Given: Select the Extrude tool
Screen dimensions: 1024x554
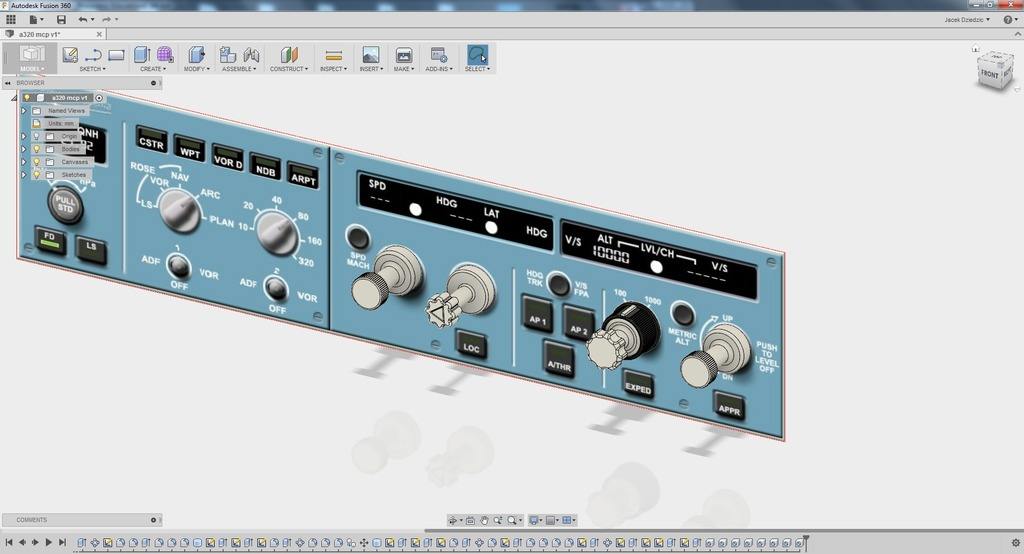Looking at the screenshot, I should coord(142,54).
